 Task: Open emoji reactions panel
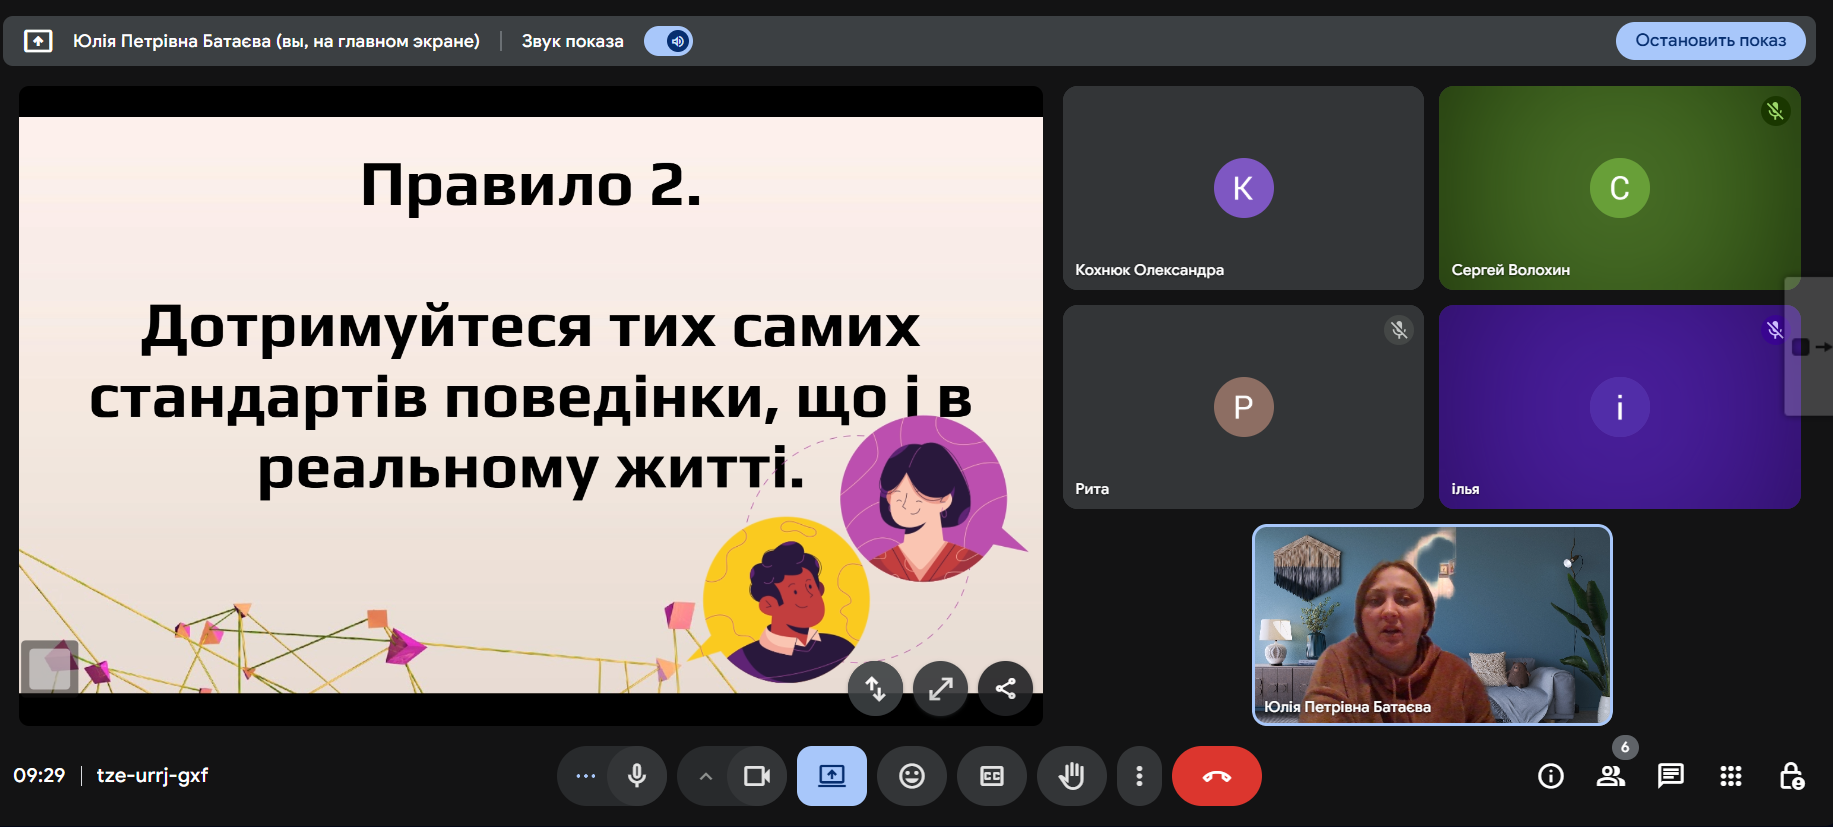tap(911, 776)
